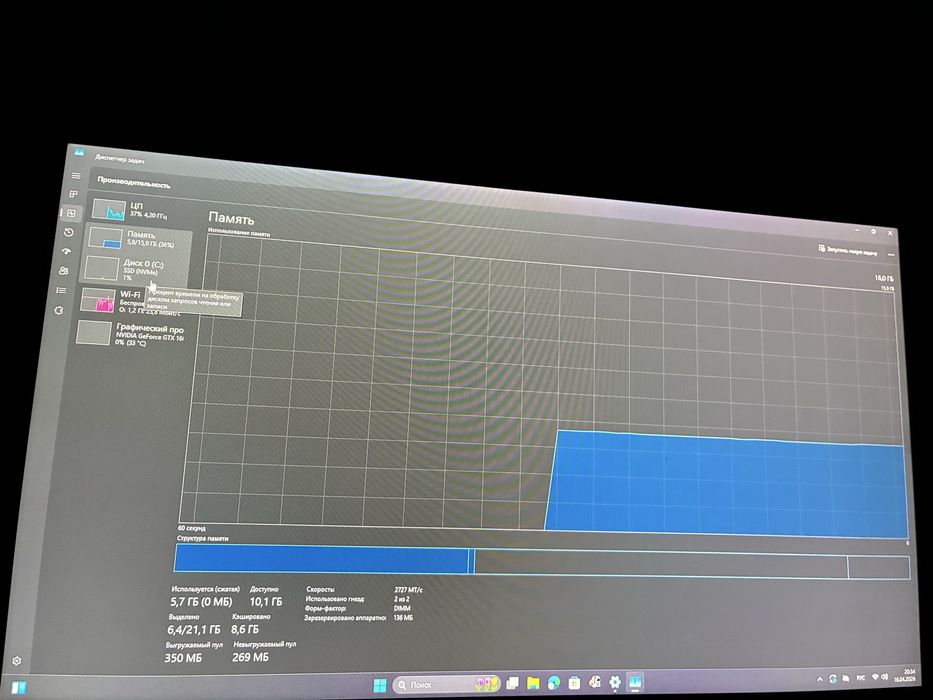Image resolution: width=933 pixels, height=700 pixels.
Task: Maximize the Task Manager window
Action: point(873,231)
